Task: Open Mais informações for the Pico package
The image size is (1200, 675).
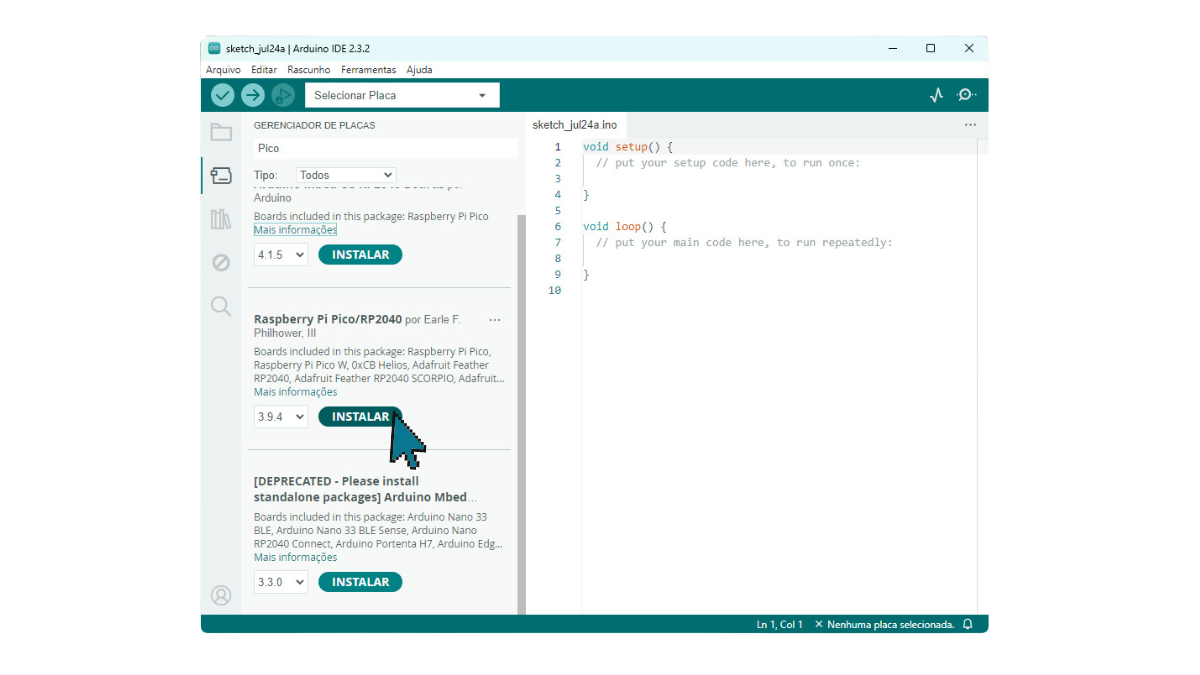Action: pyautogui.click(x=293, y=391)
